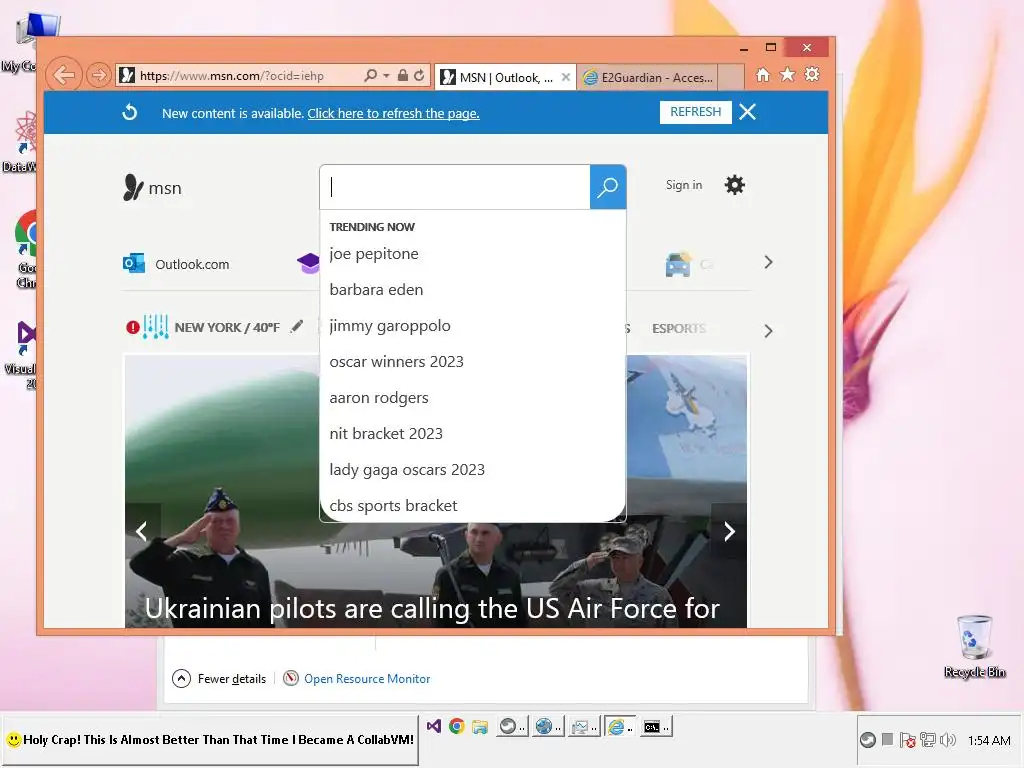Open a new blank tab

pyautogui.click(x=731, y=78)
